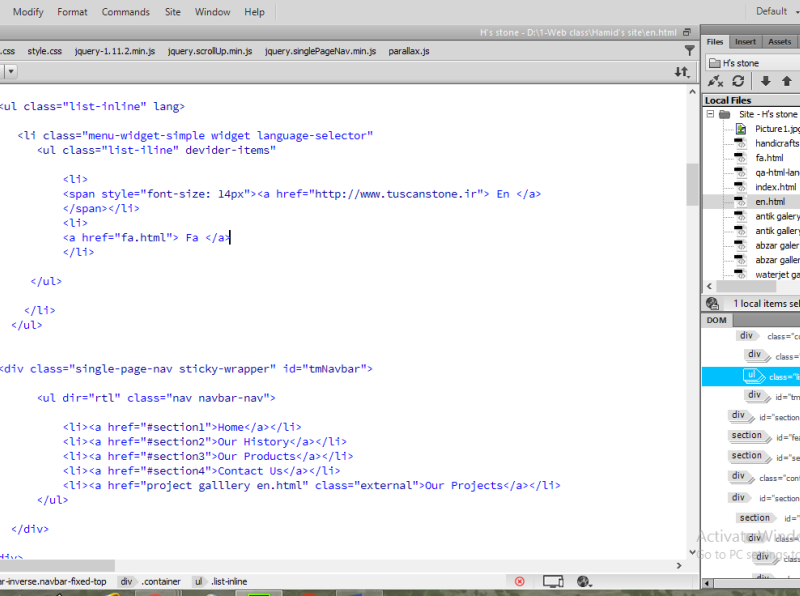Click the get files down arrow
Screen dimensions: 800x596
click(765, 82)
